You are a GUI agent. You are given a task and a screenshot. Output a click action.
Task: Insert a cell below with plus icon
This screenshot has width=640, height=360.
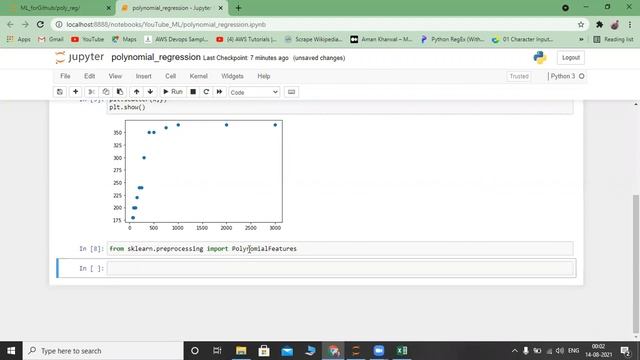(76, 92)
